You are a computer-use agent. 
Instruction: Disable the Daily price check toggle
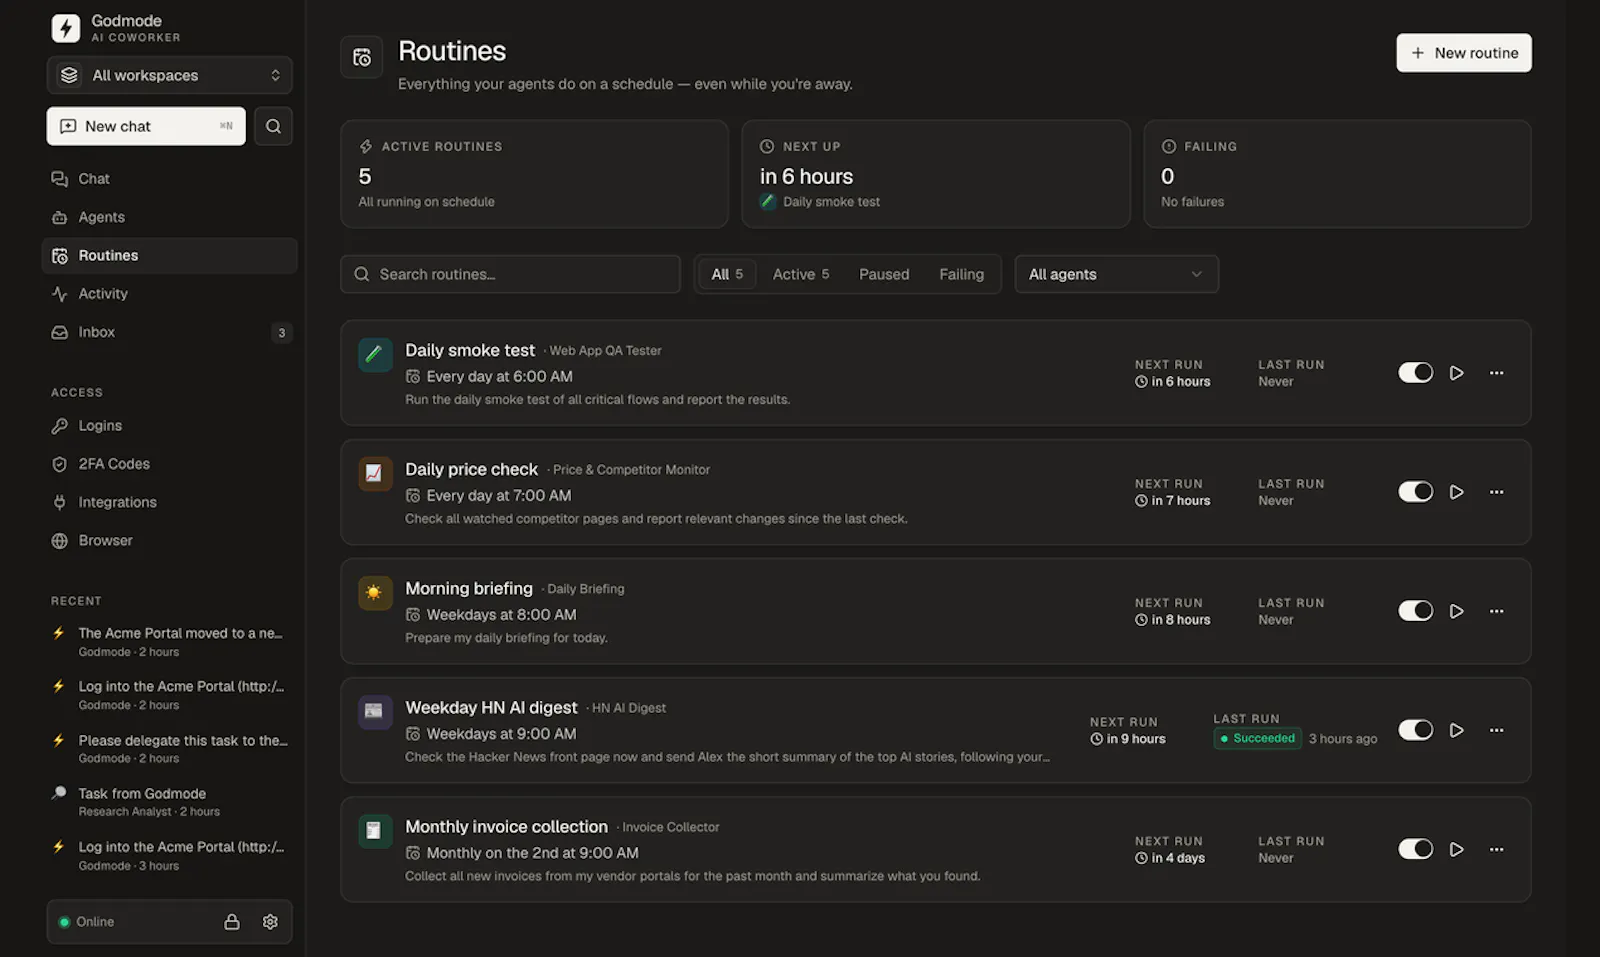[1415, 492]
